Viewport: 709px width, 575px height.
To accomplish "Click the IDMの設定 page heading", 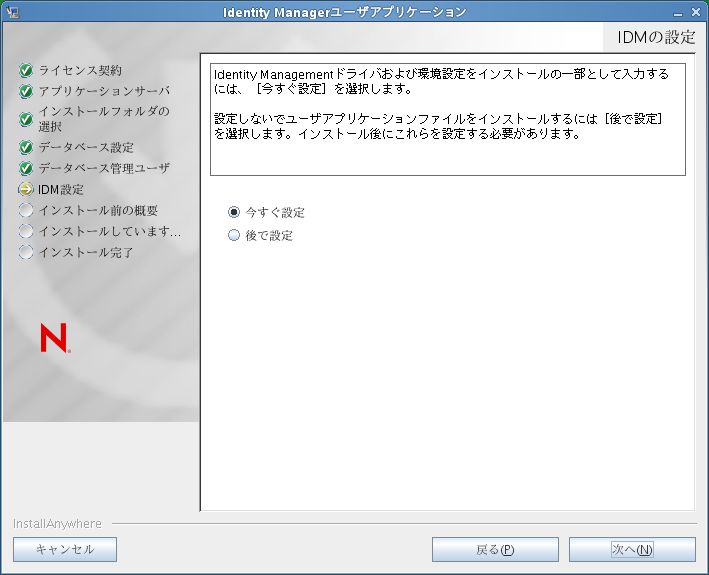I will (656, 37).
